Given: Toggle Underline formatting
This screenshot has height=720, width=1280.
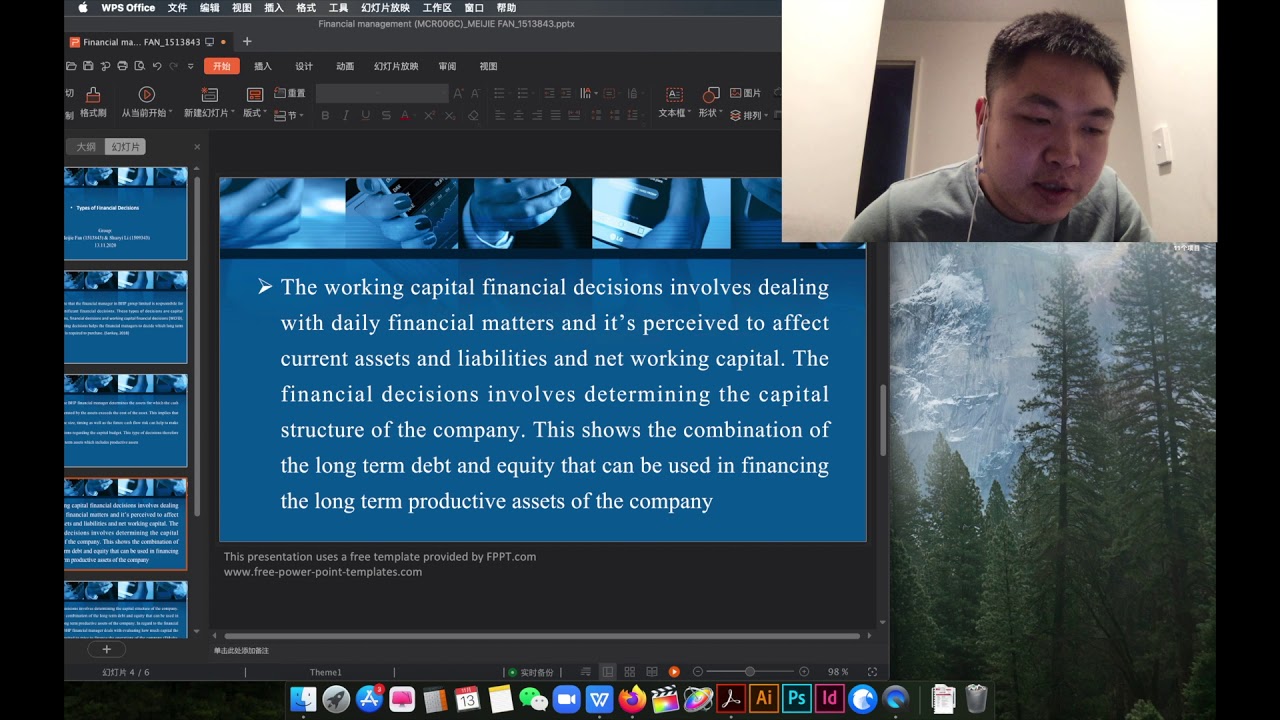Looking at the screenshot, I should point(366,116).
